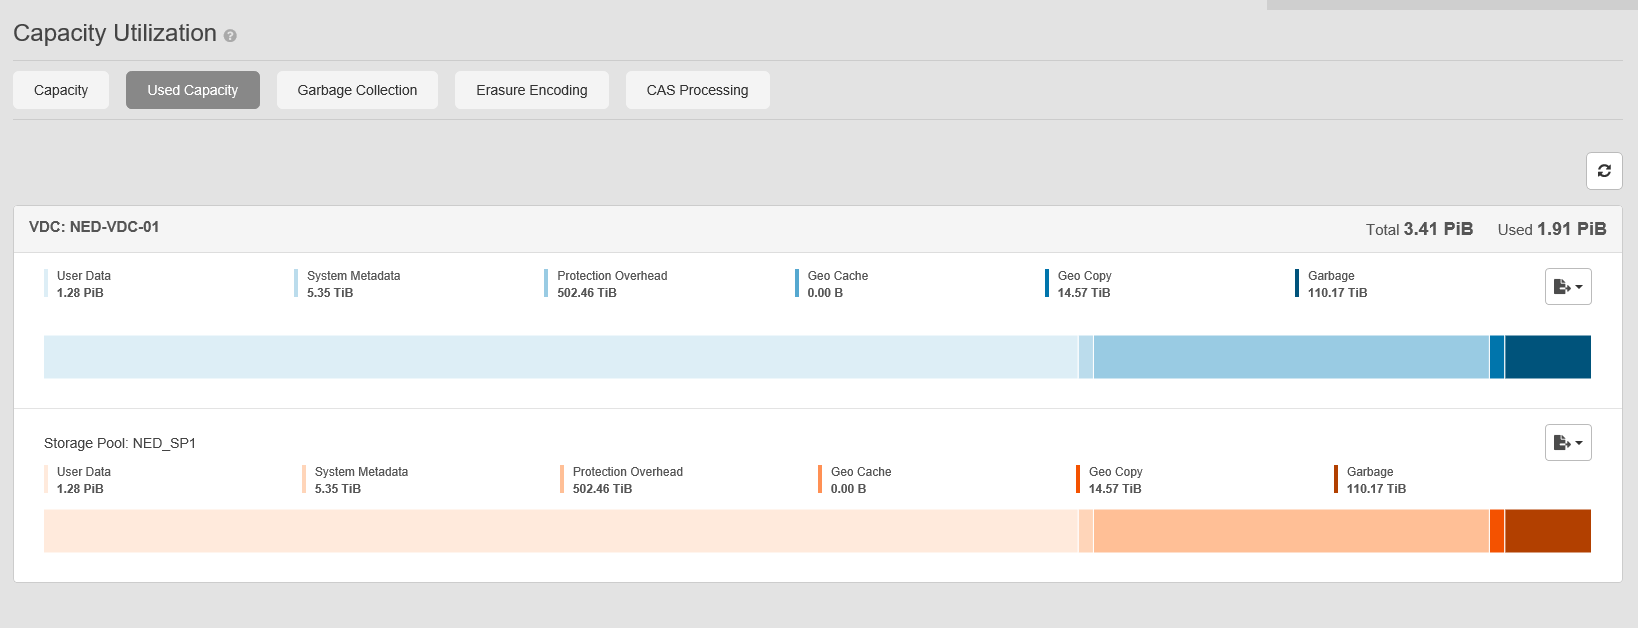Click the blue System Metadata legend swatch
This screenshot has height=628, width=1638.
tap(296, 283)
